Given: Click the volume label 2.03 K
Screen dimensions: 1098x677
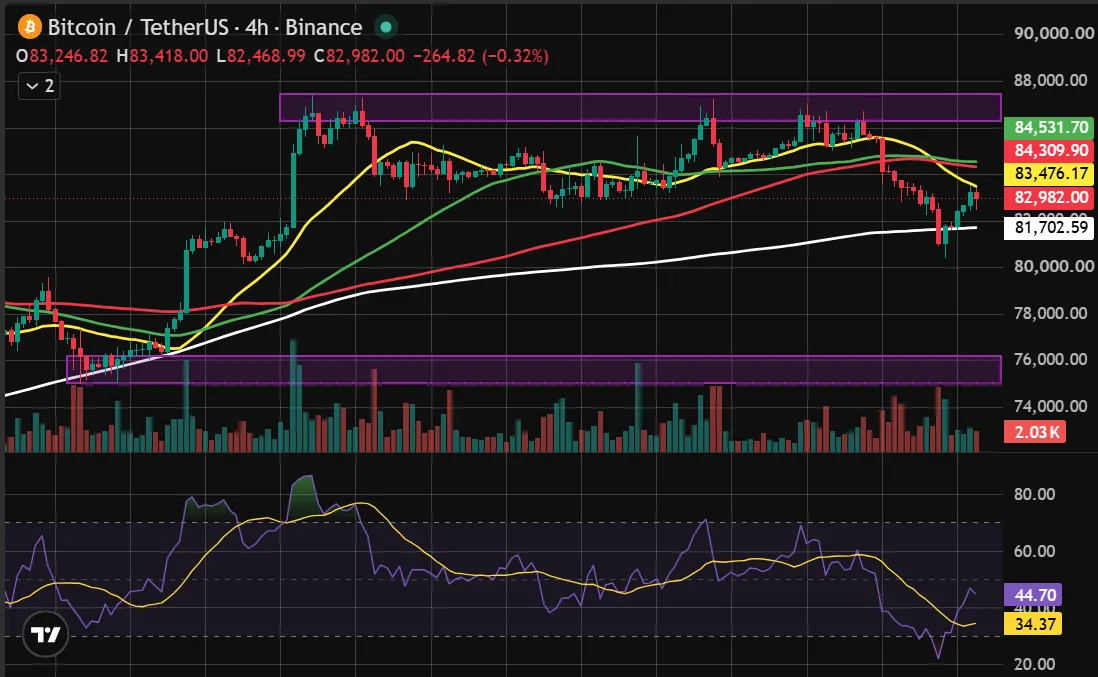Looking at the screenshot, I should (1035, 432).
